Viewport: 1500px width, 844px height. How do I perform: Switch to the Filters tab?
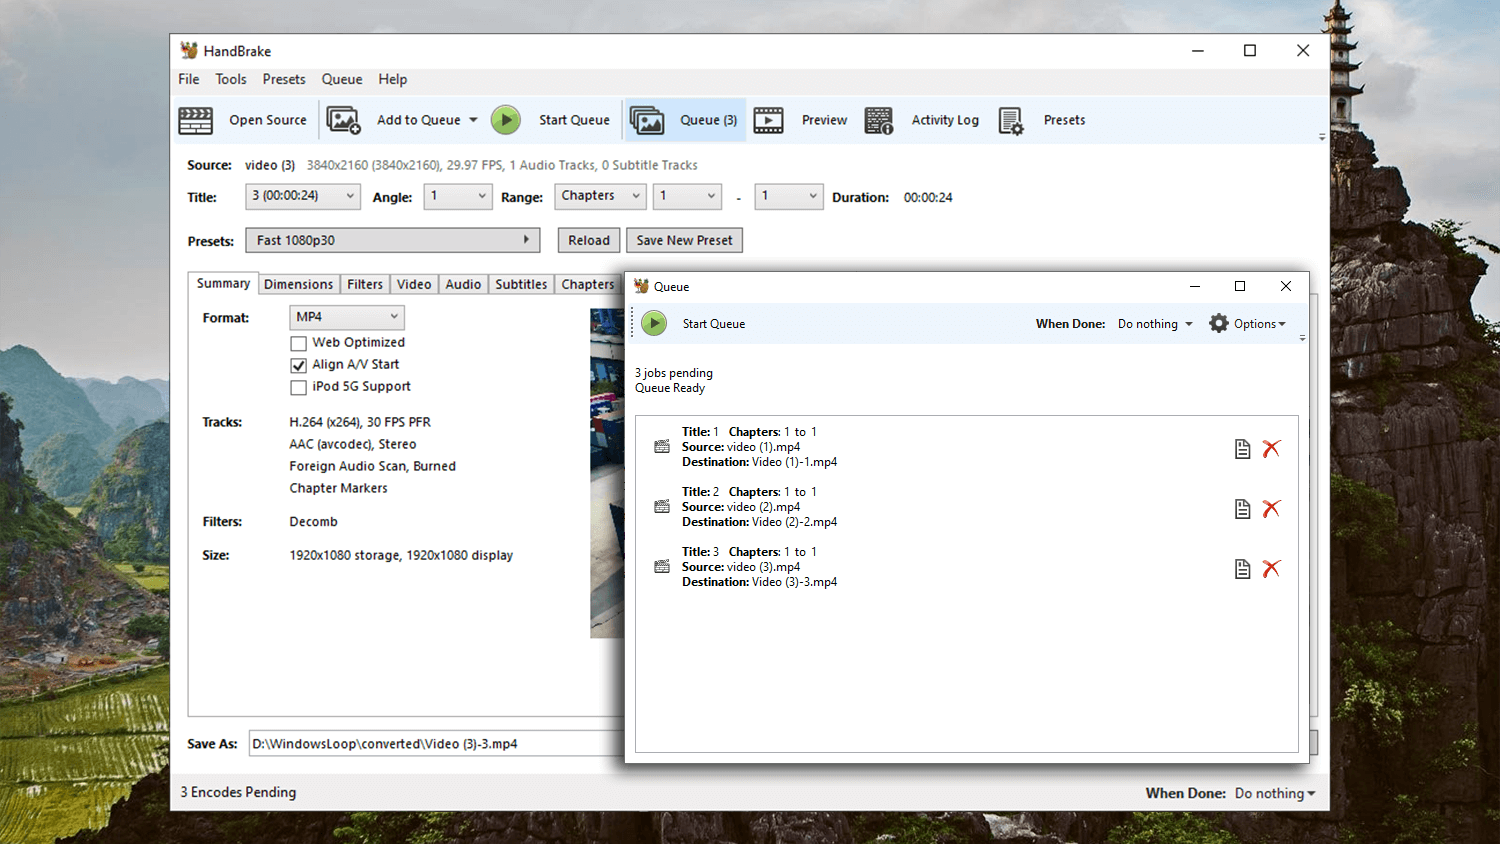click(x=365, y=285)
